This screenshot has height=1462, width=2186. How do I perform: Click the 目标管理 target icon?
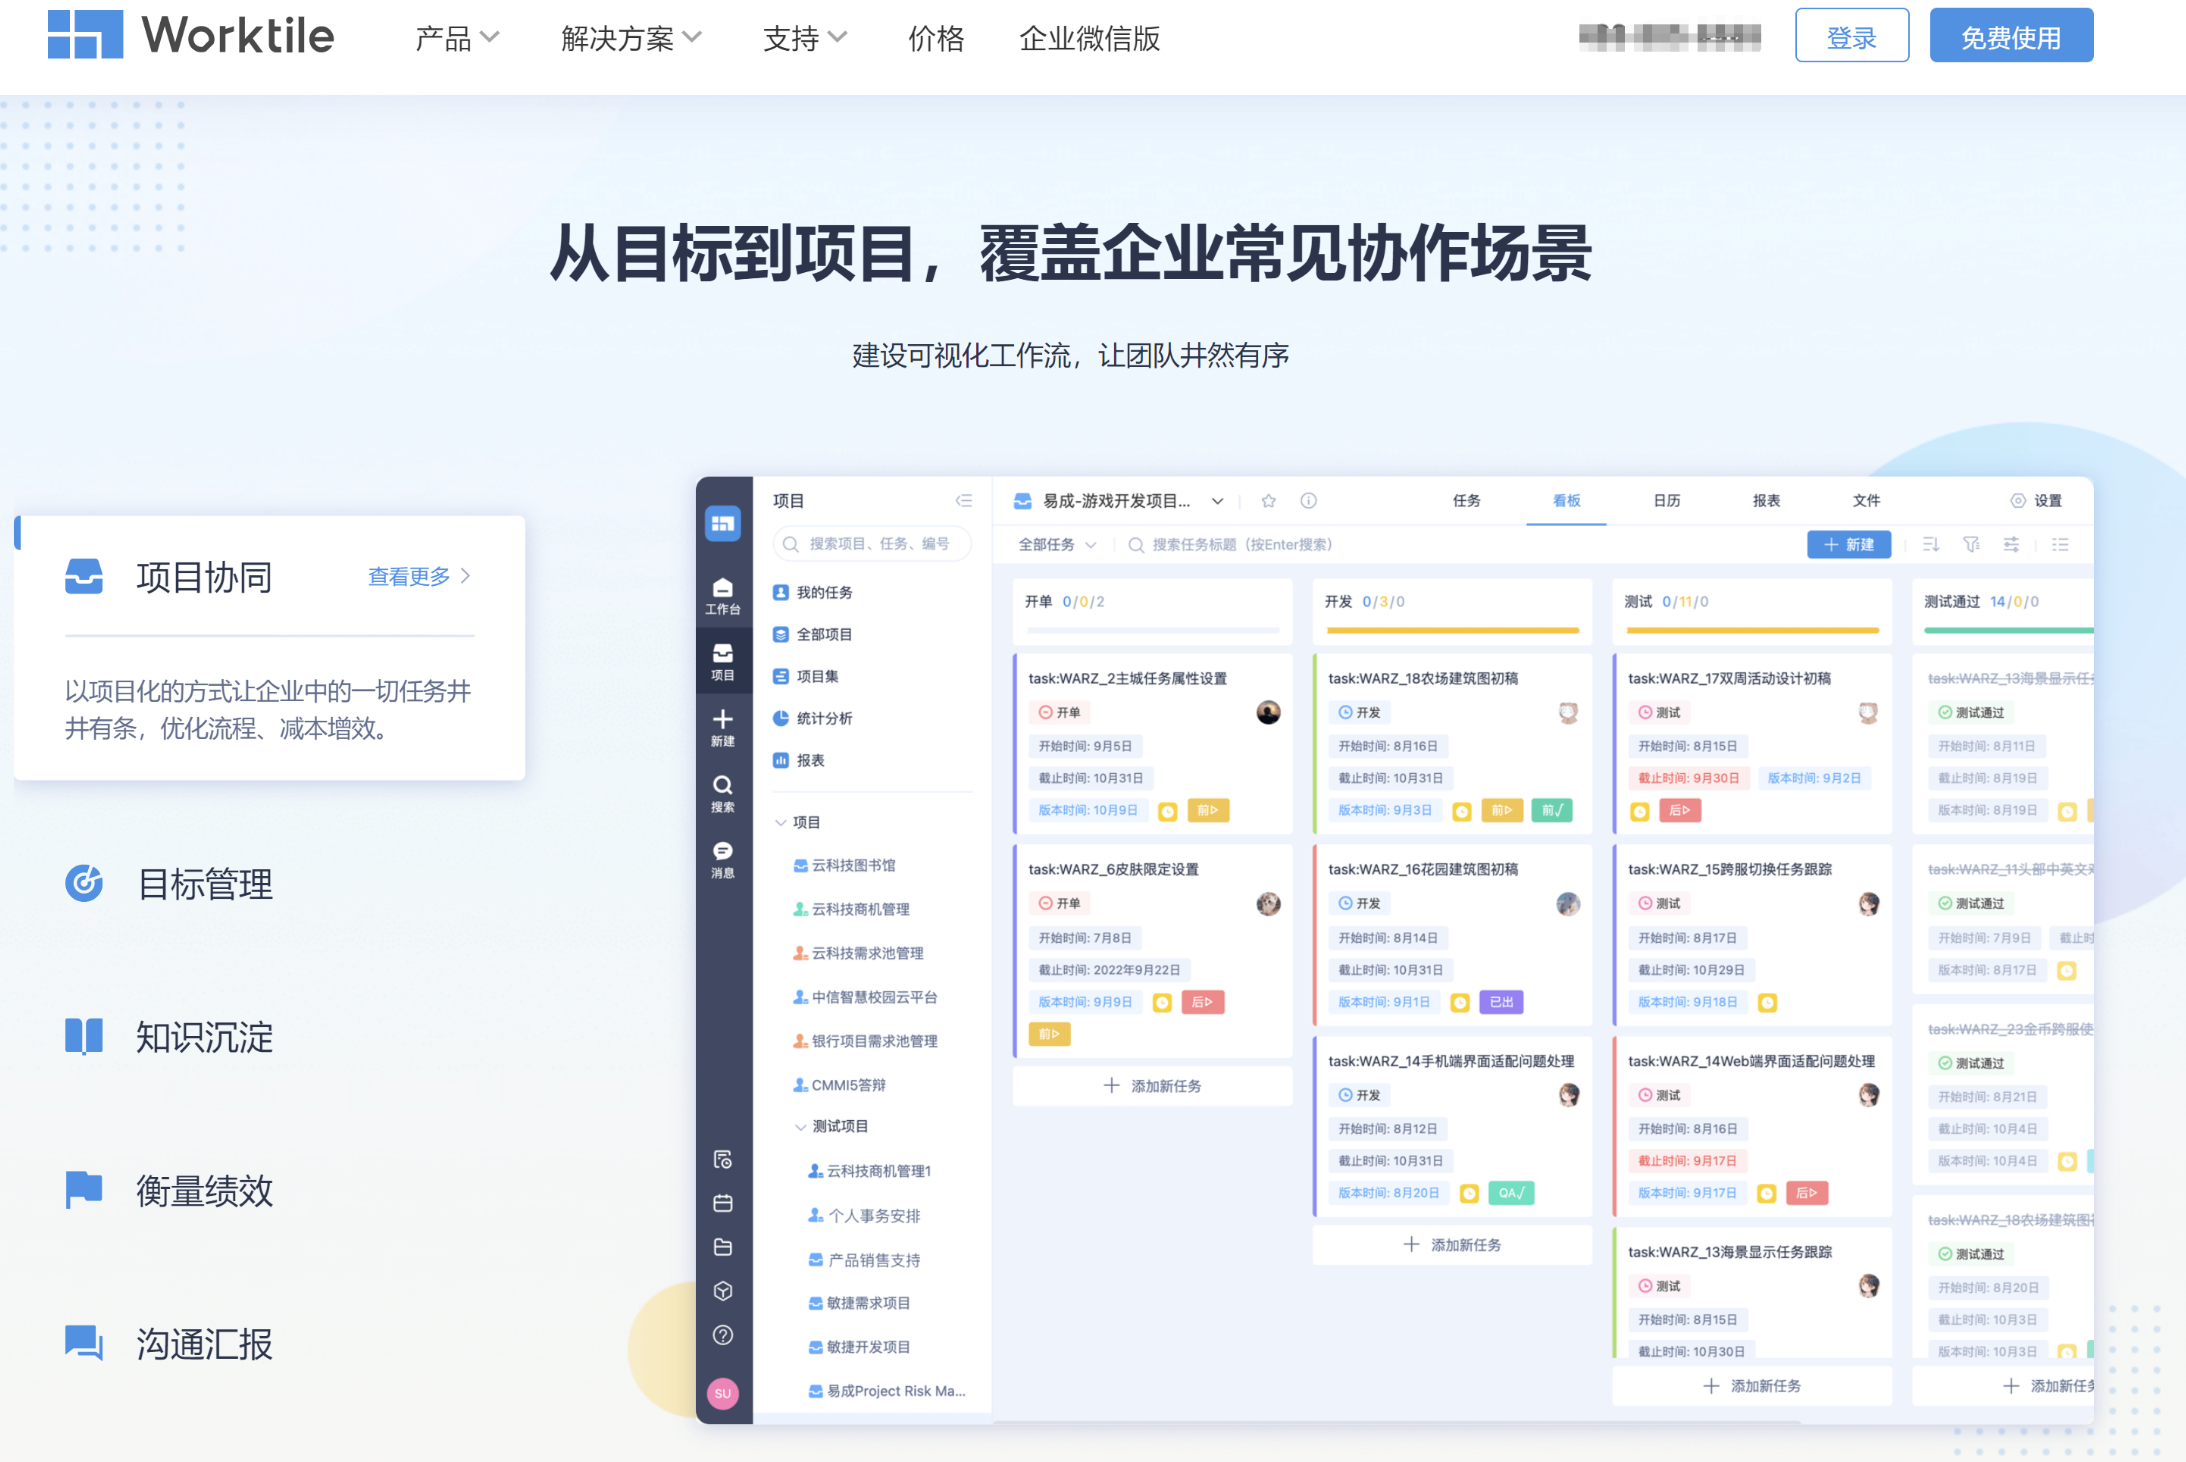[x=84, y=883]
